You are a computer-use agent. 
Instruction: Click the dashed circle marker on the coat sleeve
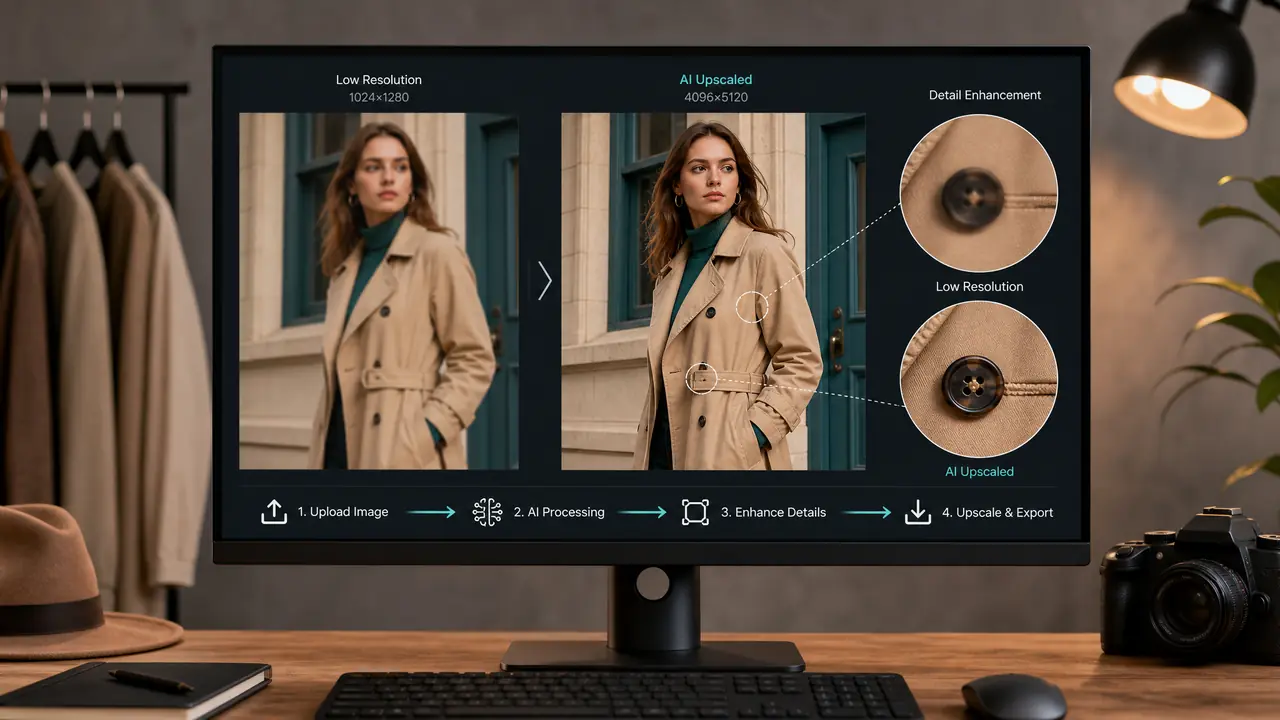[752, 306]
